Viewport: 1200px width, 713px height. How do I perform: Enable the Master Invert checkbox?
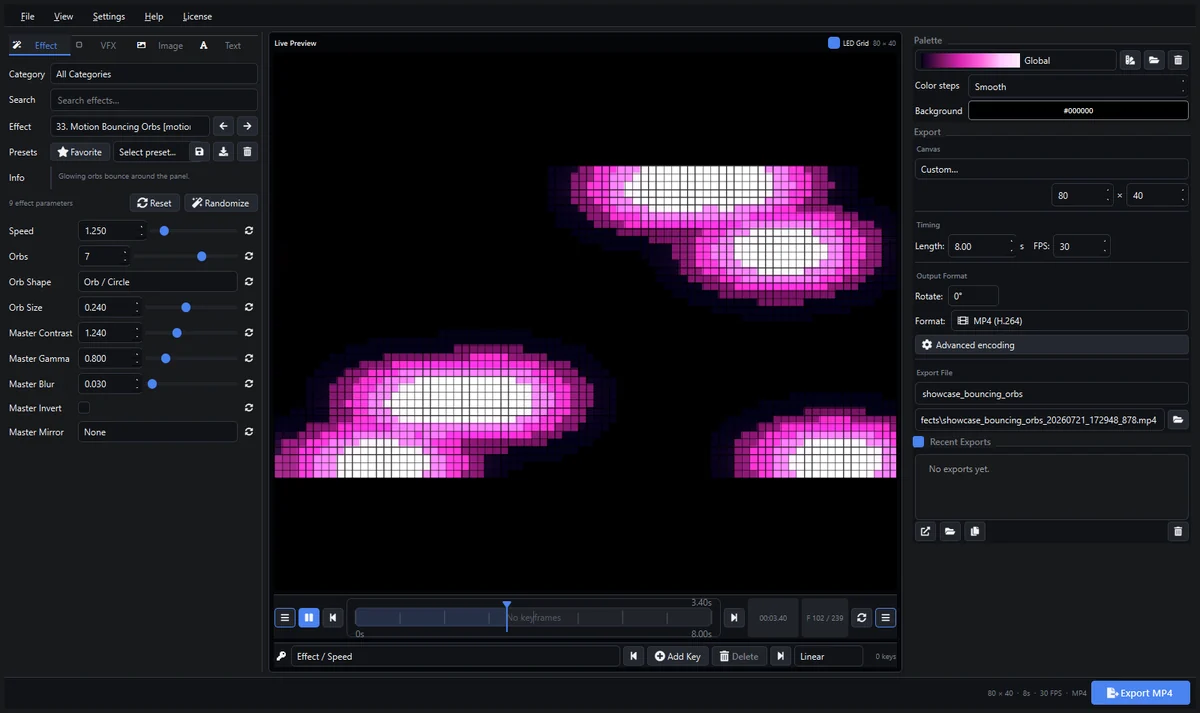tap(84, 408)
